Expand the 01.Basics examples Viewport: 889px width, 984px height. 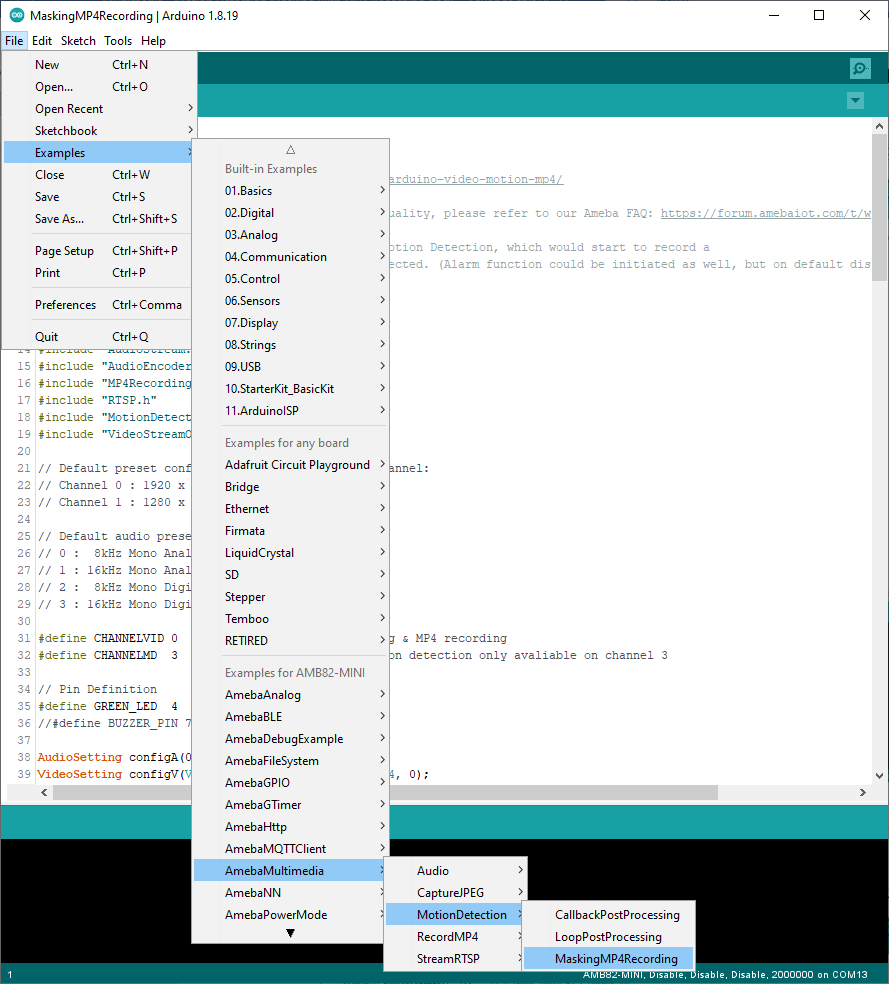(290, 191)
